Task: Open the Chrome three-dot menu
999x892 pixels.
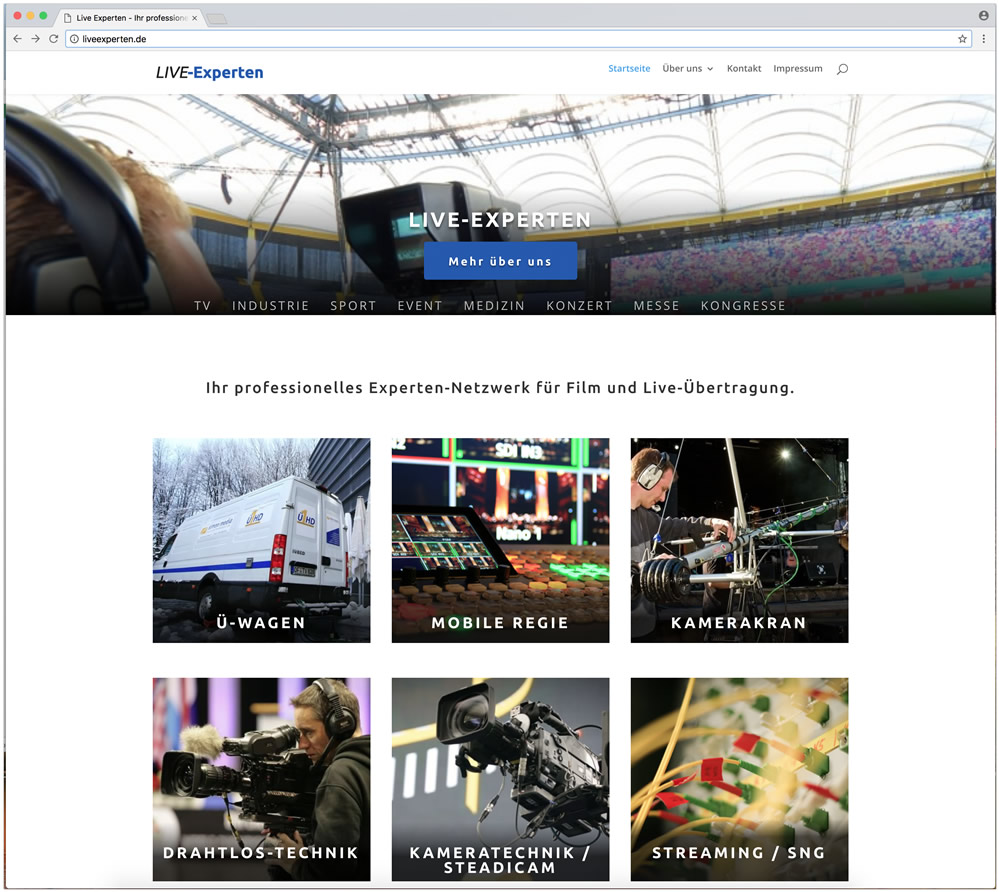Action: click(x=984, y=39)
